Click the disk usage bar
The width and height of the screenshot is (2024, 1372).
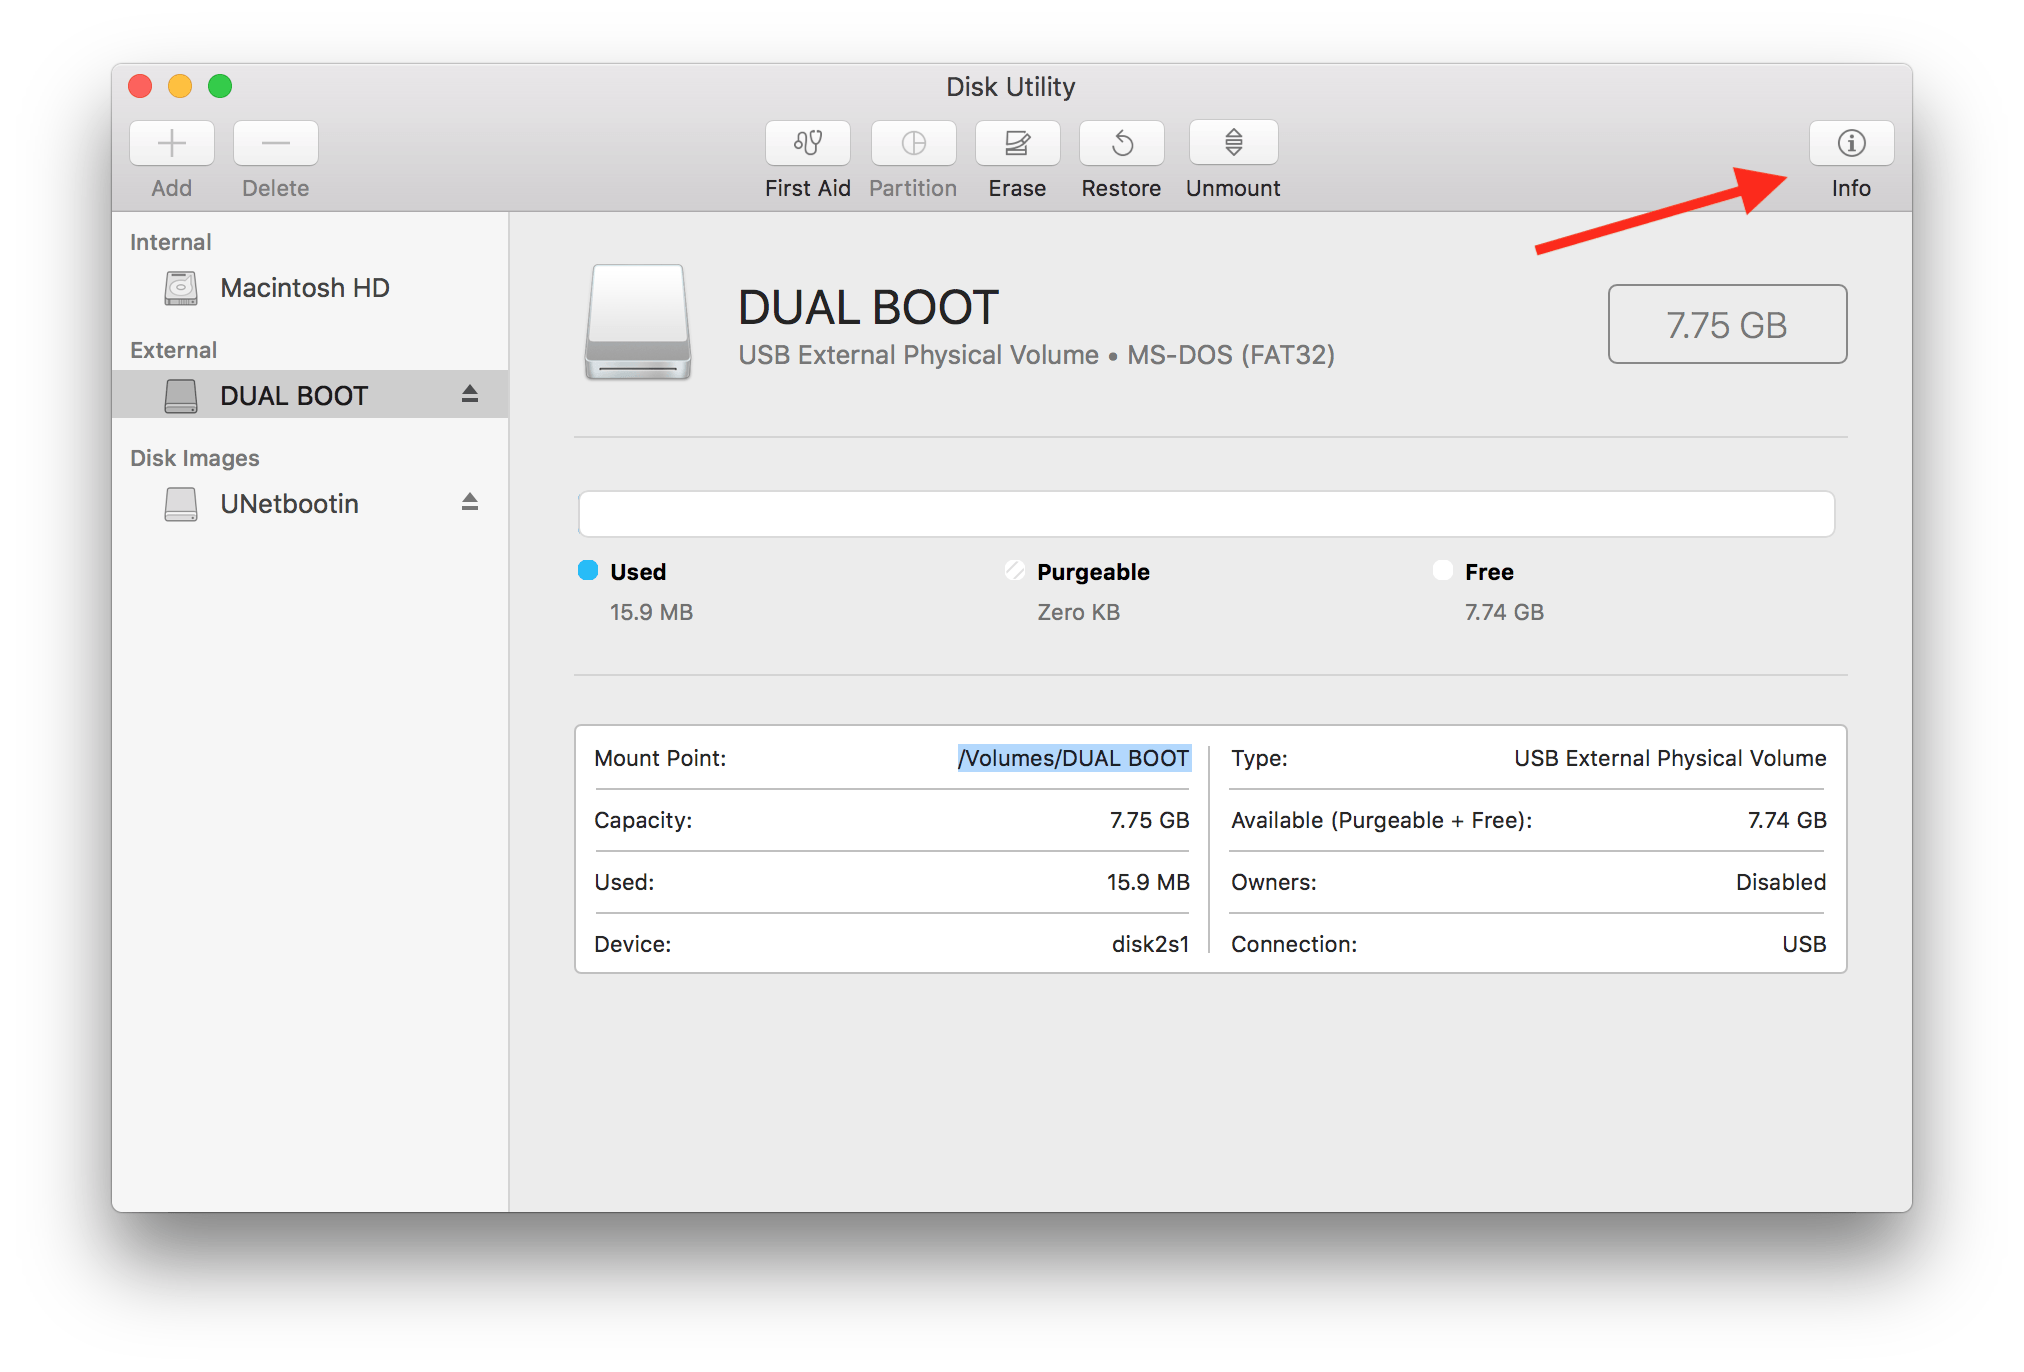(1205, 514)
